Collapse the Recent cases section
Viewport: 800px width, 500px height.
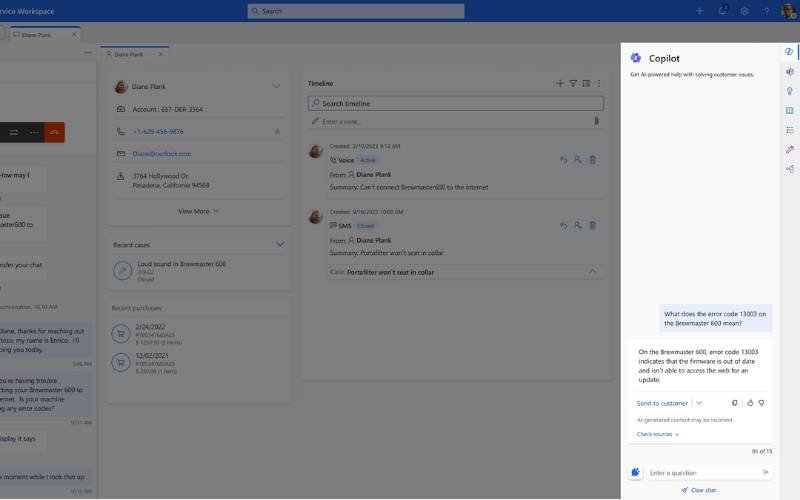280,244
